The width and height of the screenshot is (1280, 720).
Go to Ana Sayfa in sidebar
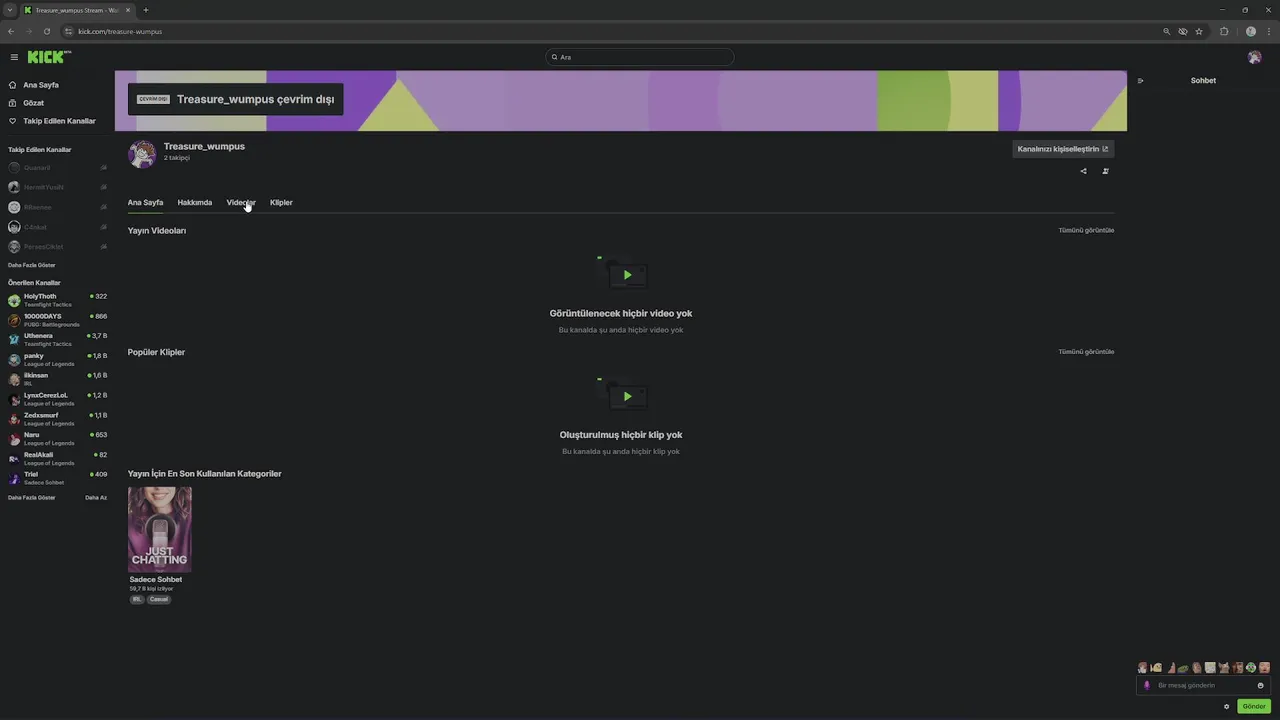tap(41, 85)
